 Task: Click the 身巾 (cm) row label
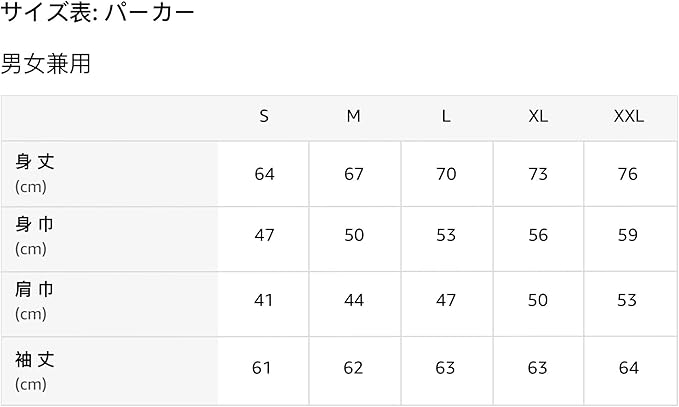[35, 237]
